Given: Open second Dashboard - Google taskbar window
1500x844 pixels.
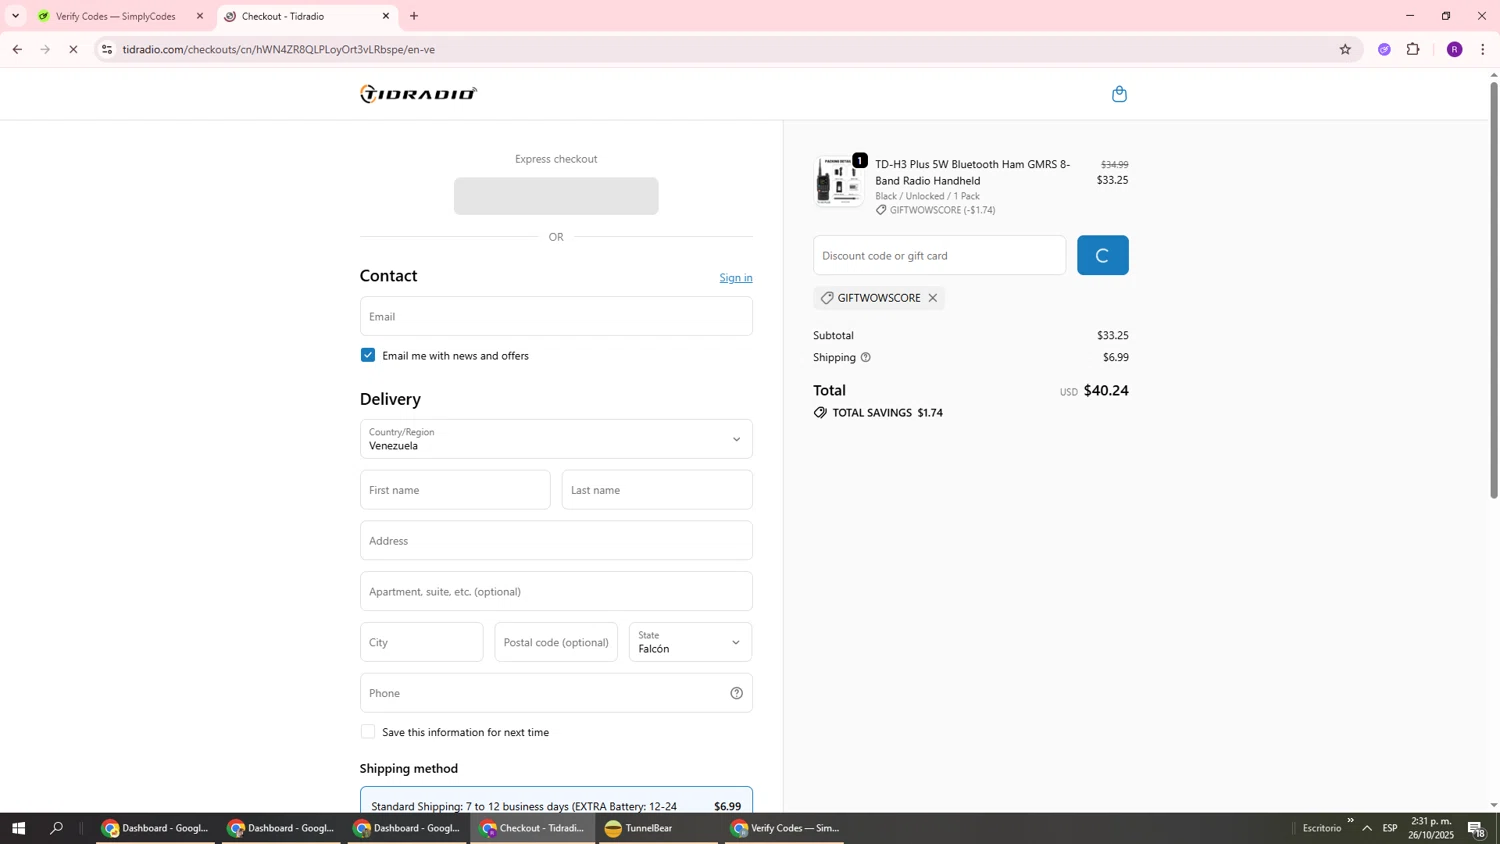Looking at the screenshot, I should (x=281, y=828).
